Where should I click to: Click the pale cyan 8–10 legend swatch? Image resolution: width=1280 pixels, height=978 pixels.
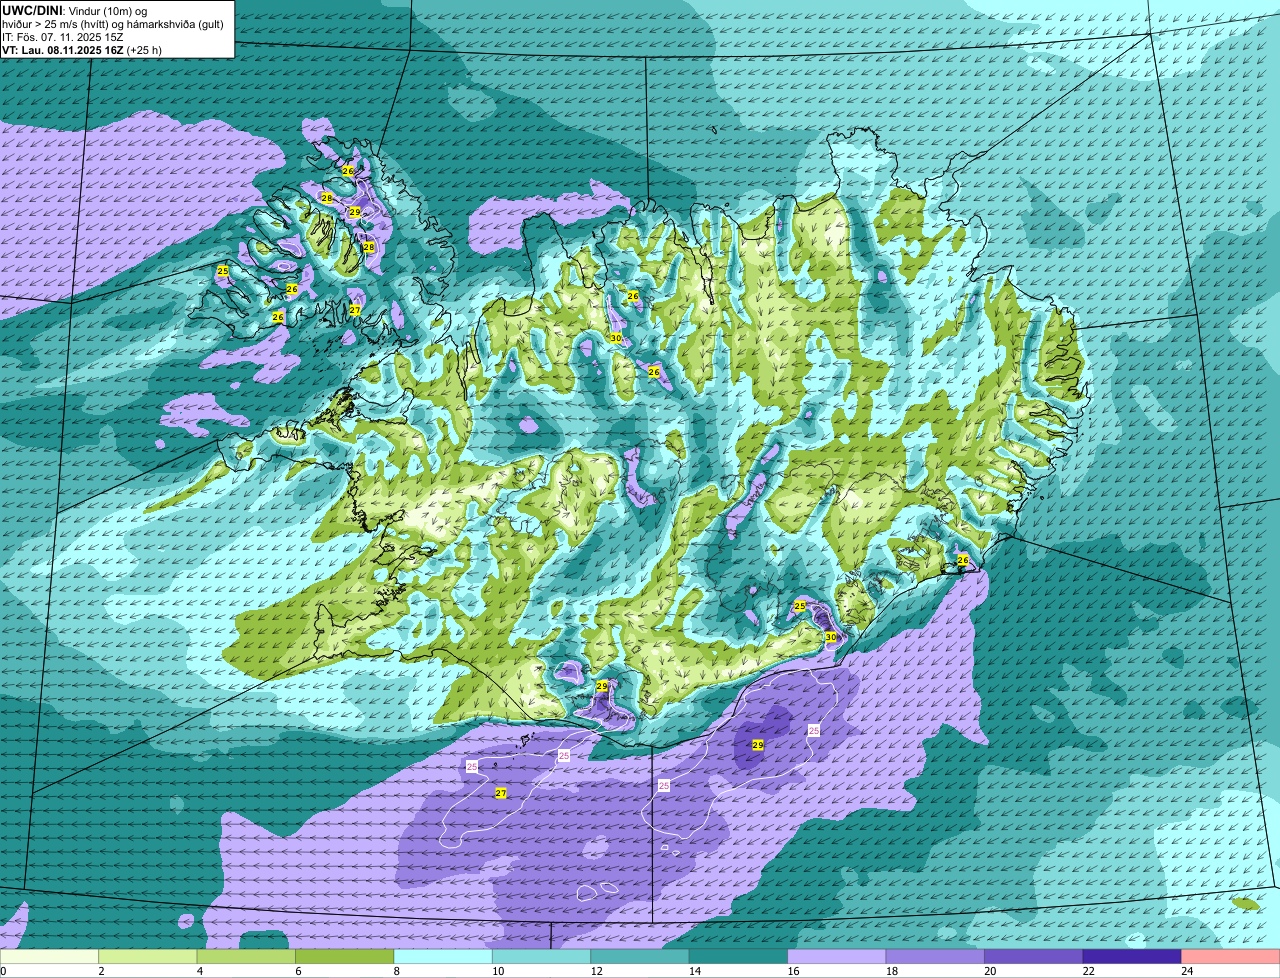click(443, 957)
